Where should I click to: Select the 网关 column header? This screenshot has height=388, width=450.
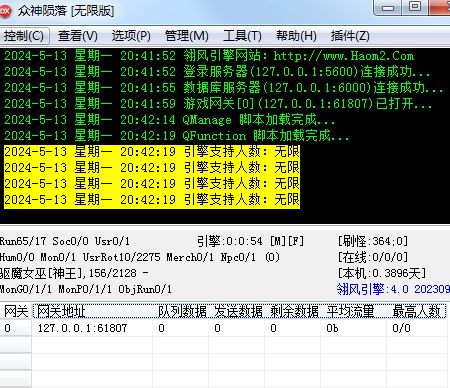point(16,312)
